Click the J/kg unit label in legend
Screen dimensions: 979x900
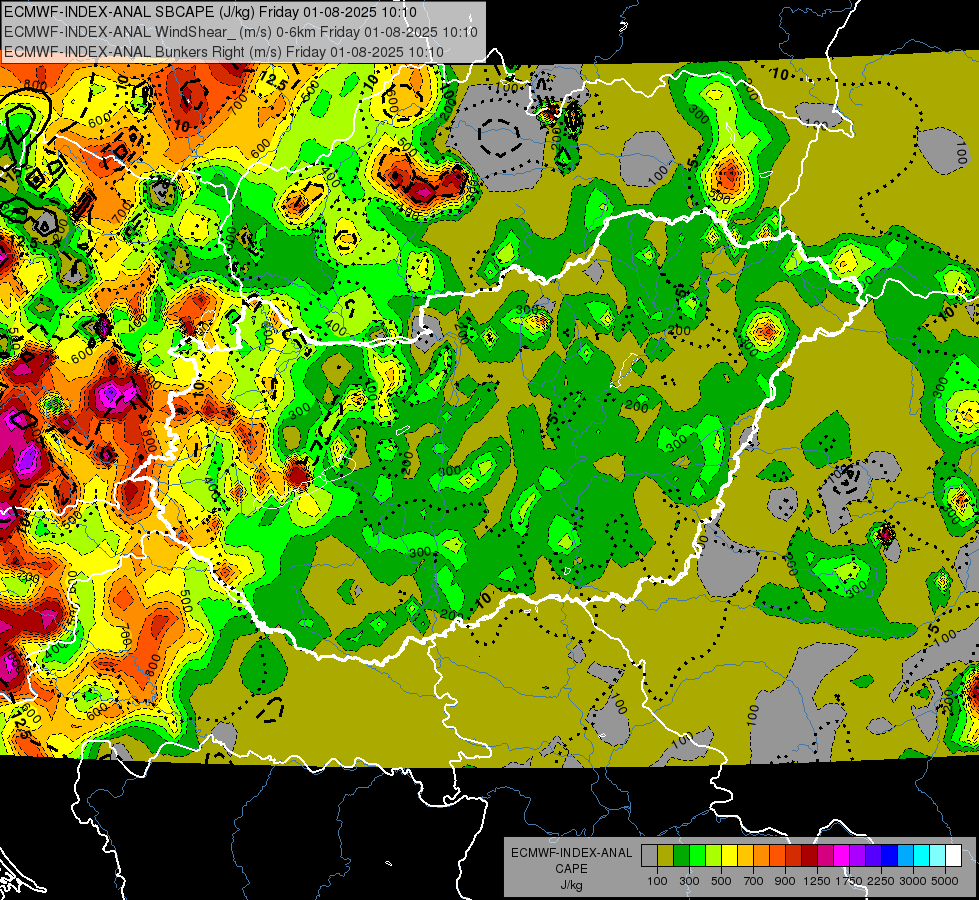571,885
